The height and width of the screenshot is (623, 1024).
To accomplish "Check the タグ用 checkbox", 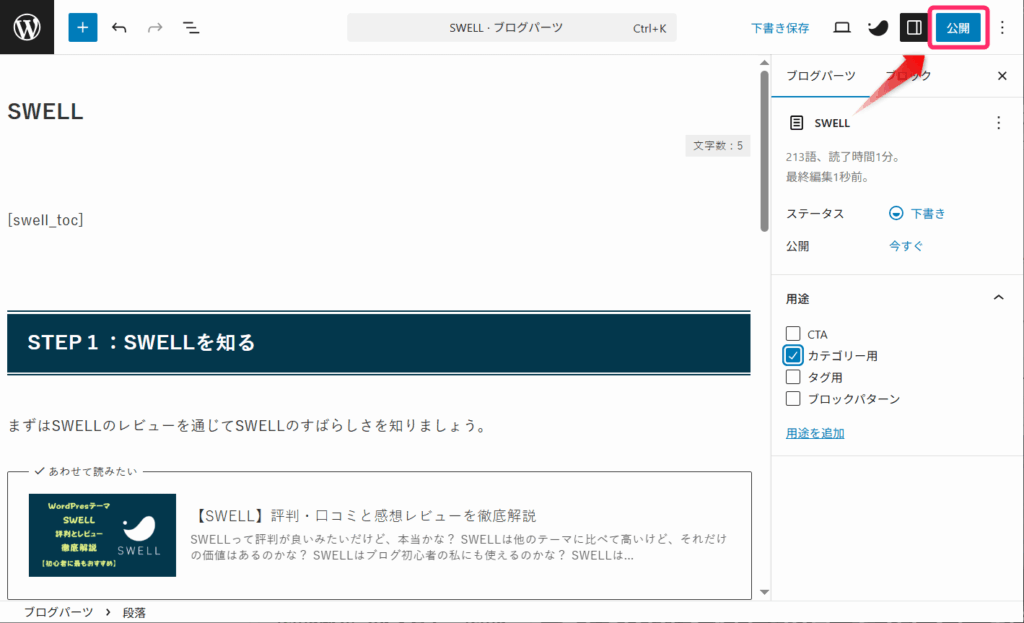I will (793, 377).
